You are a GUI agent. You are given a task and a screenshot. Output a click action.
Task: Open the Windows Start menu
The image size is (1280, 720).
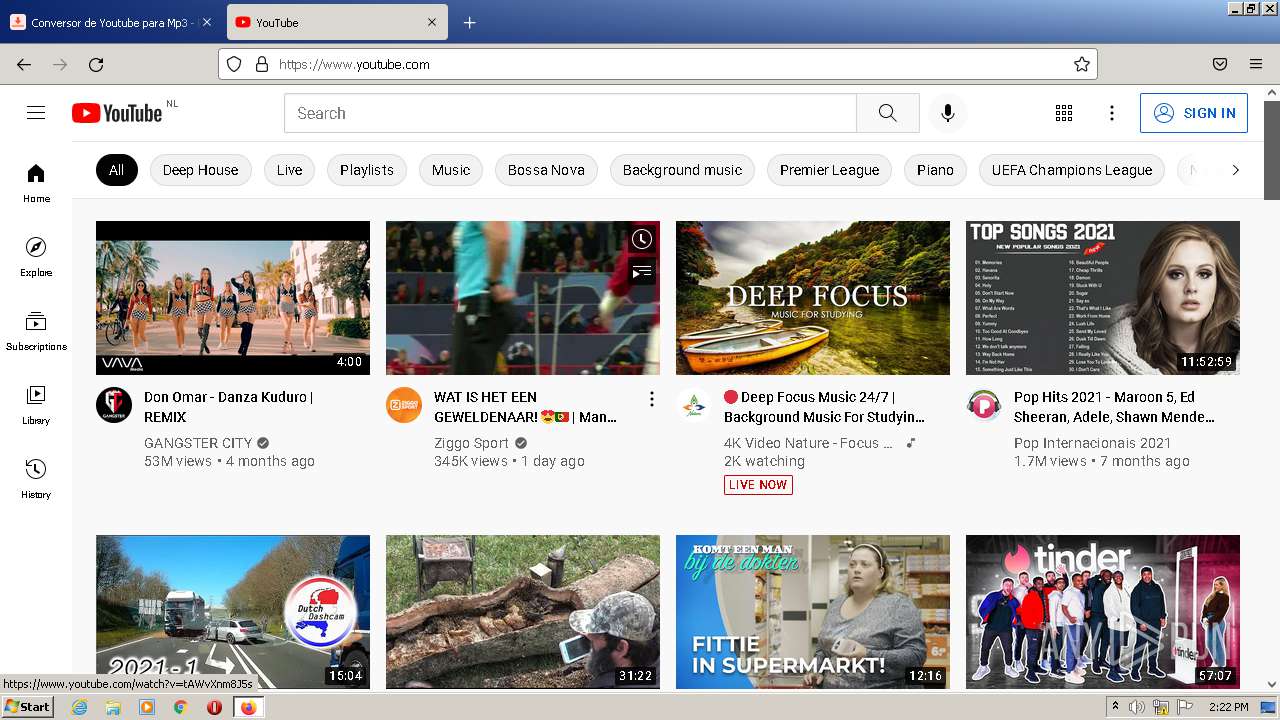tap(28, 707)
